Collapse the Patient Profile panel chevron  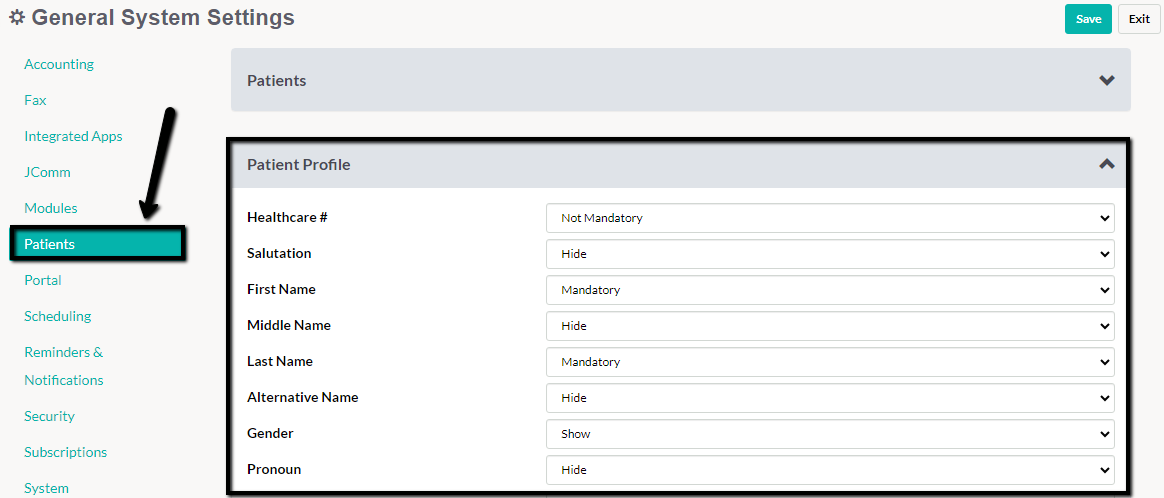(1106, 164)
